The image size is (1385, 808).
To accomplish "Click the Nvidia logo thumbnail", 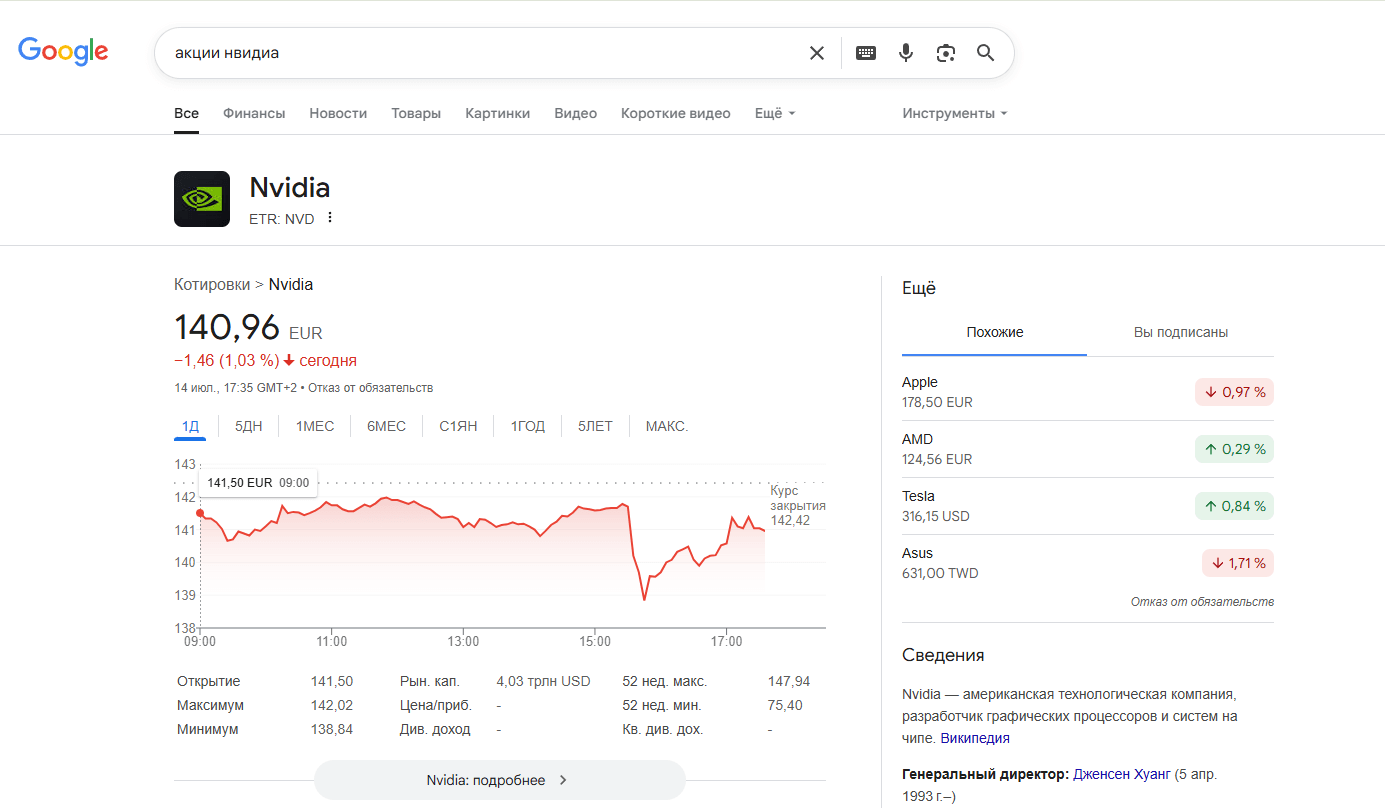I will [x=202, y=199].
